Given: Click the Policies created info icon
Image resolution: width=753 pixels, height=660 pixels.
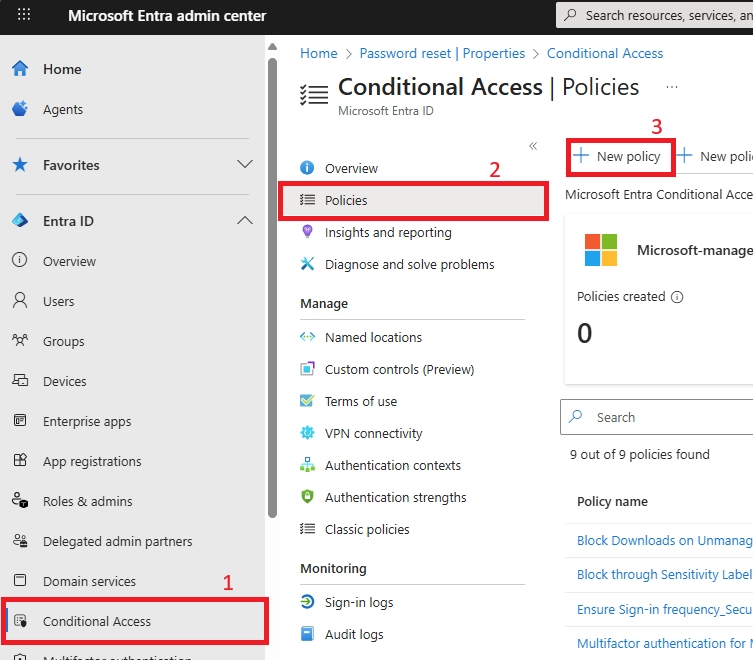Looking at the screenshot, I should pos(677,297).
